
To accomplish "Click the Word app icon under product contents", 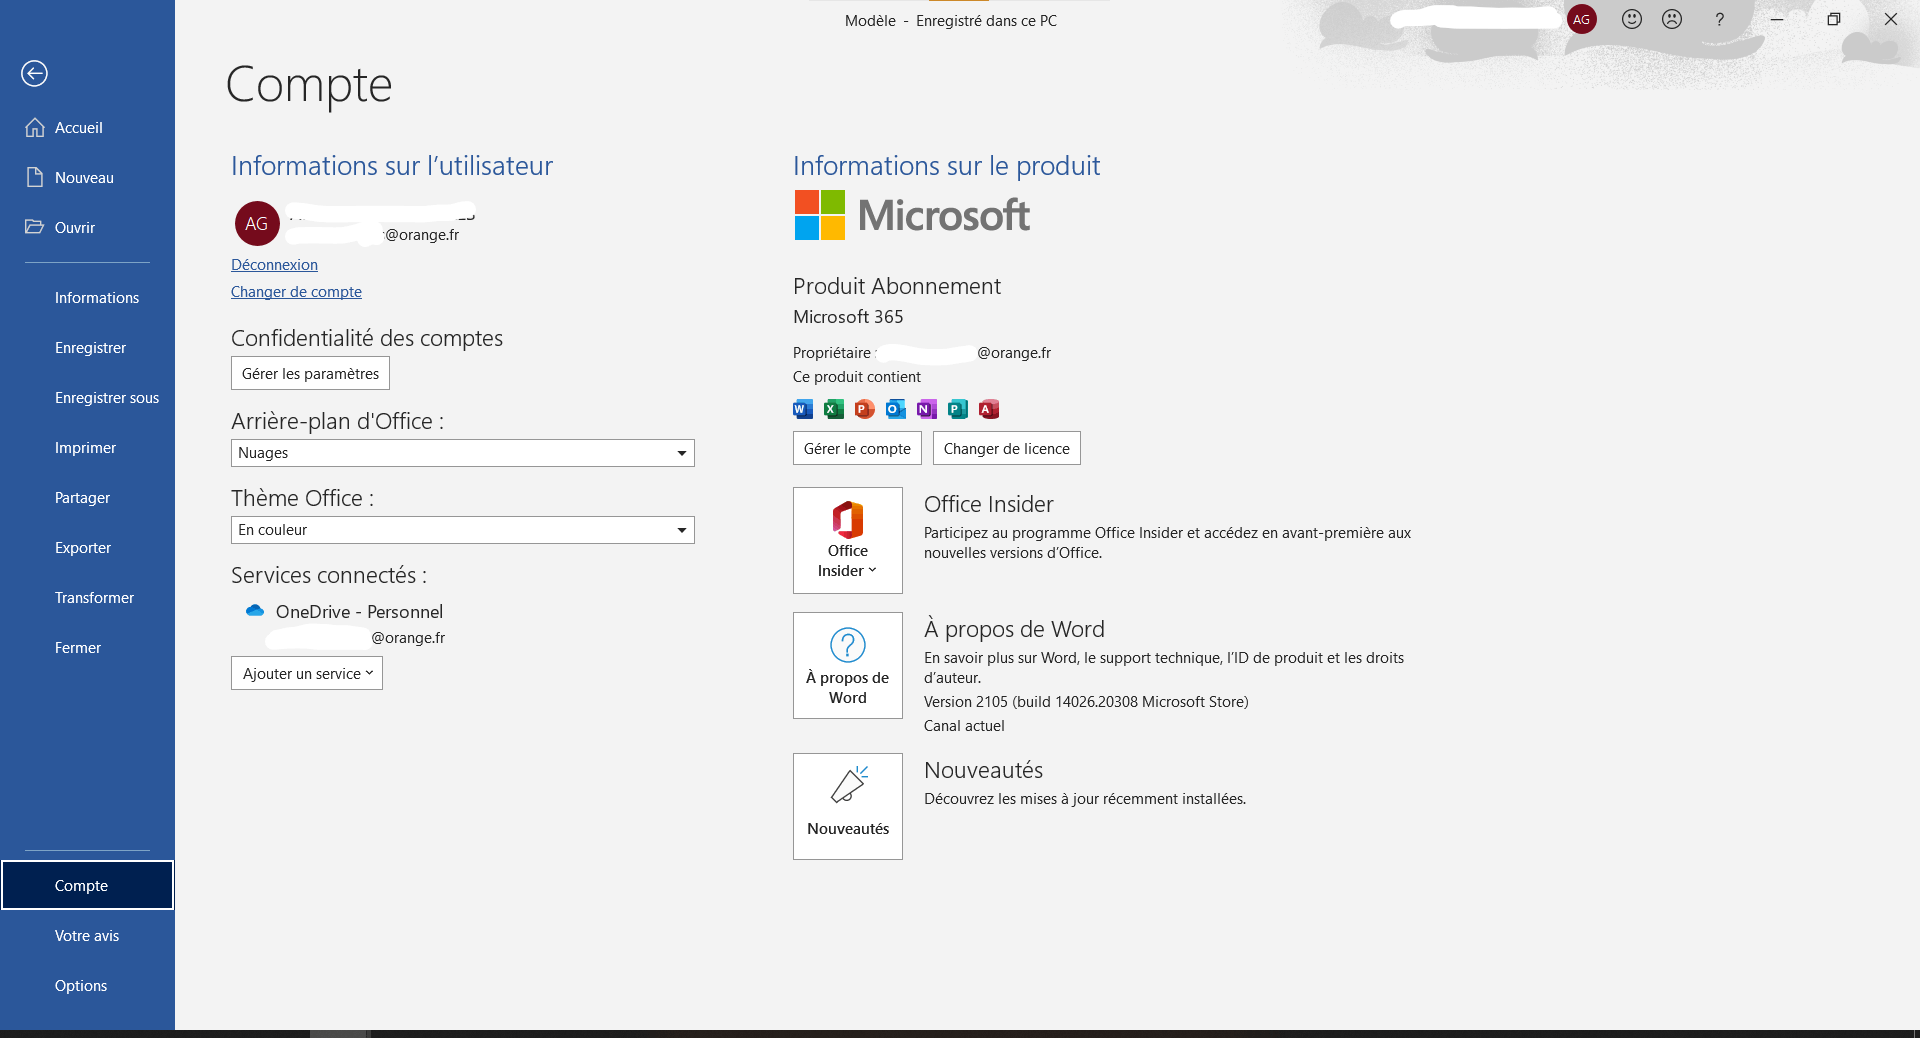I will click(x=803, y=409).
